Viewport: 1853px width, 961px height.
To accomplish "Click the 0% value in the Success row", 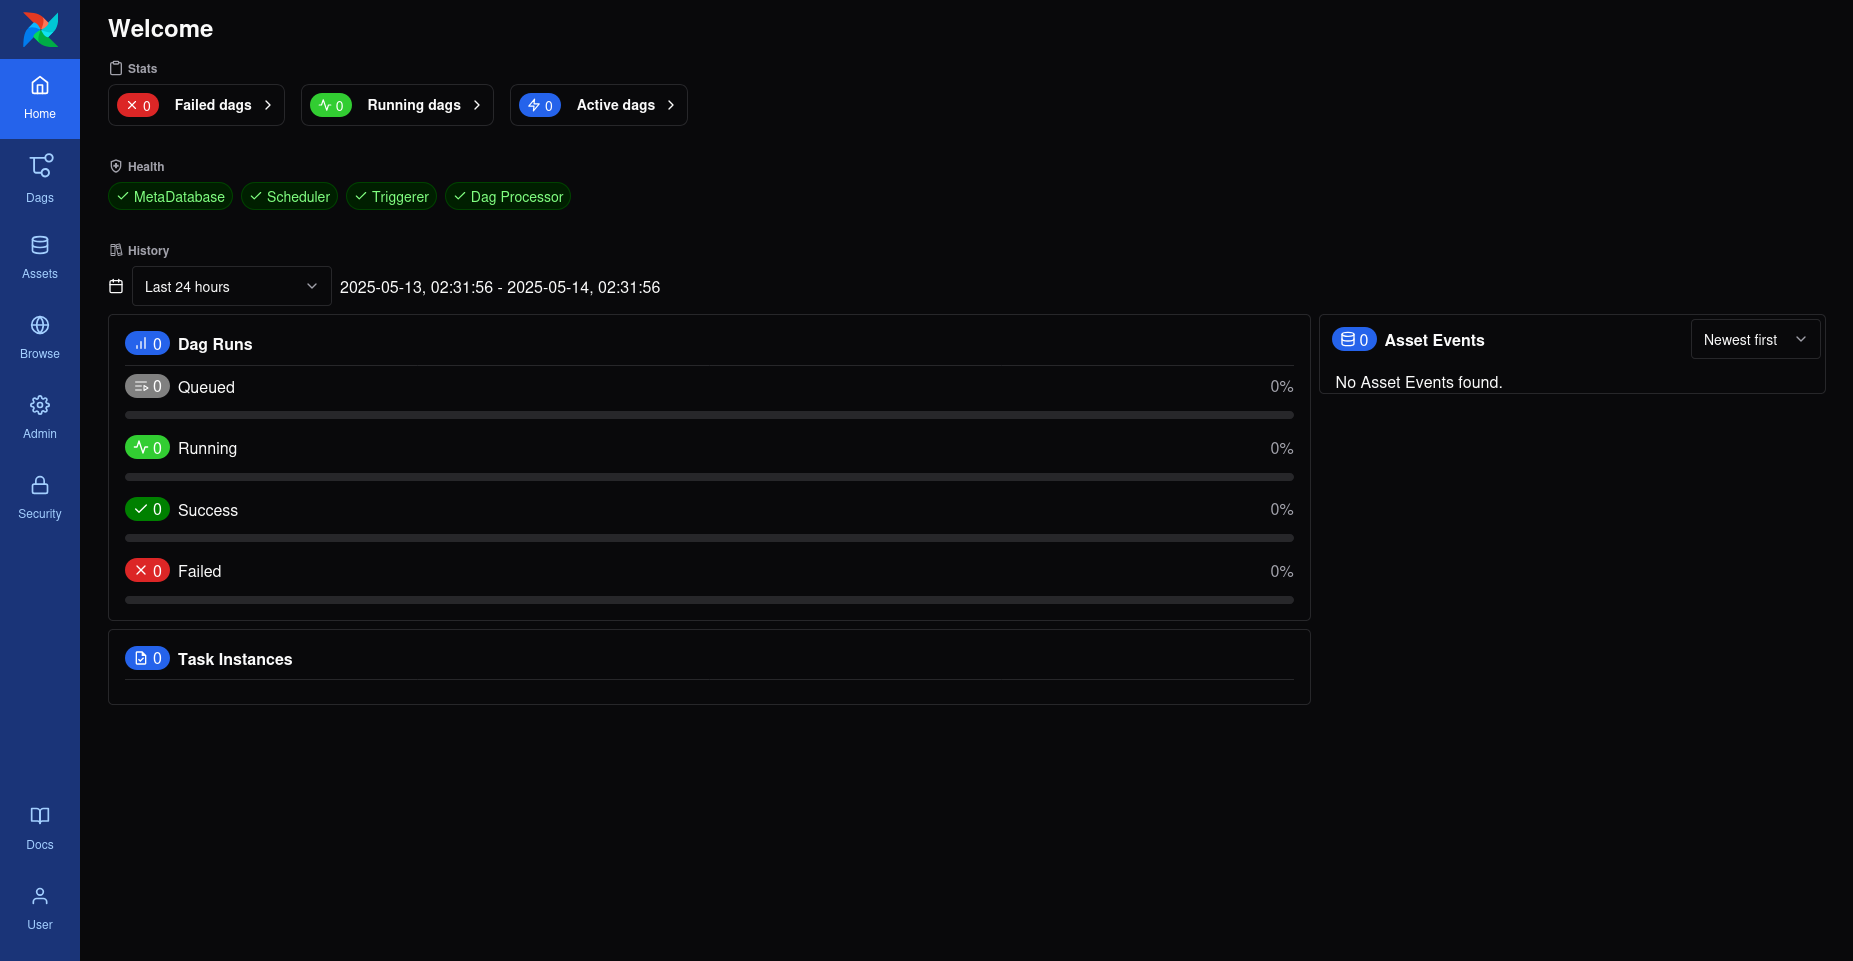I will coord(1282,509).
